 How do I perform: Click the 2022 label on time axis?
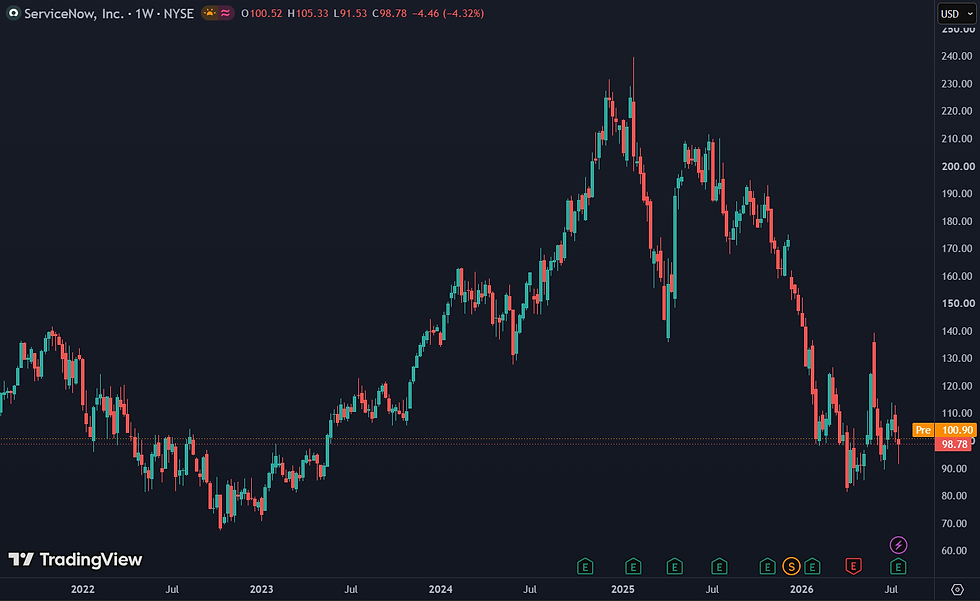(x=82, y=589)
